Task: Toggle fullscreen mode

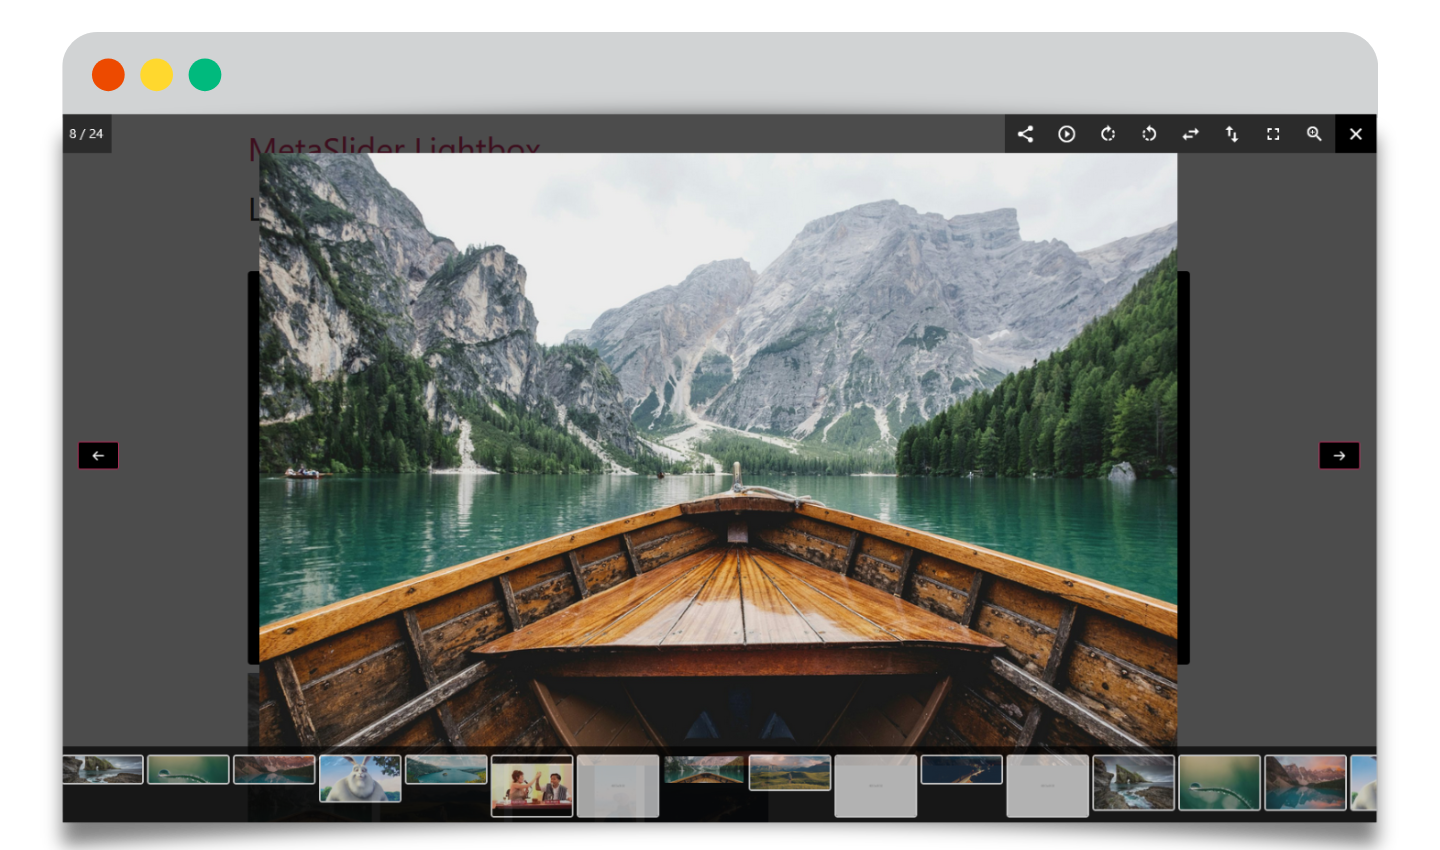Action: (1273, 134)
